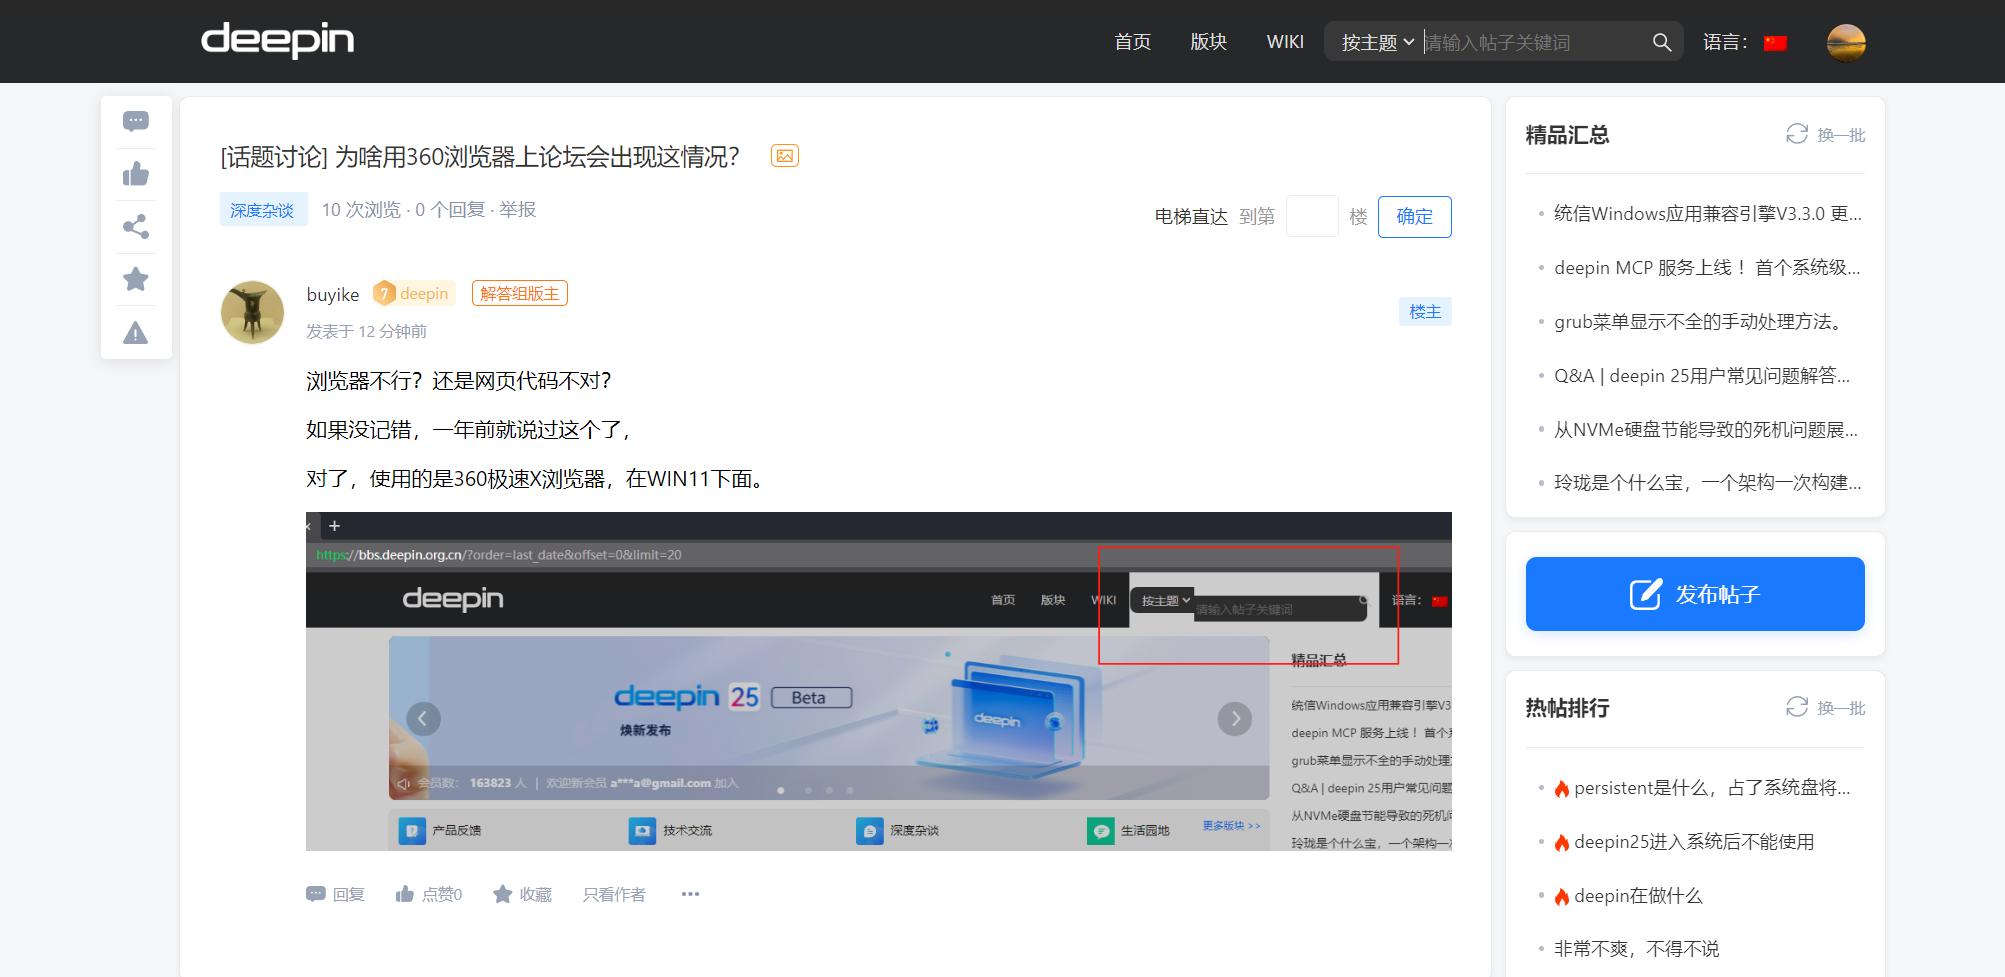The width and height of the screenshot is (2005, 977).
Task: Open 版块 in the top navigation
Action: 1208,42
